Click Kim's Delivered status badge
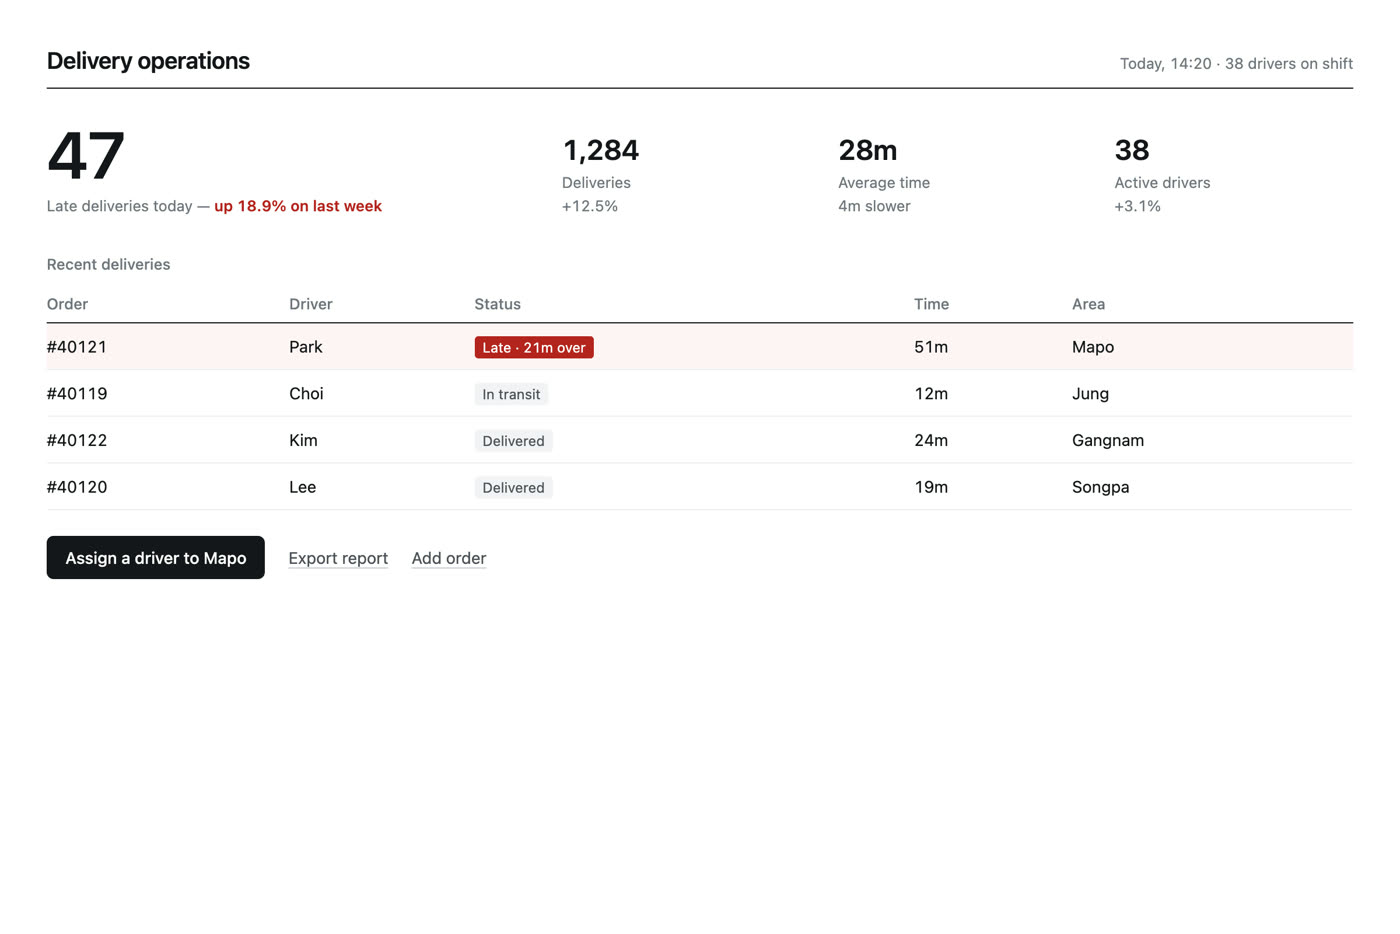Viewport: 1400px width, 934px height. (513, 441)
